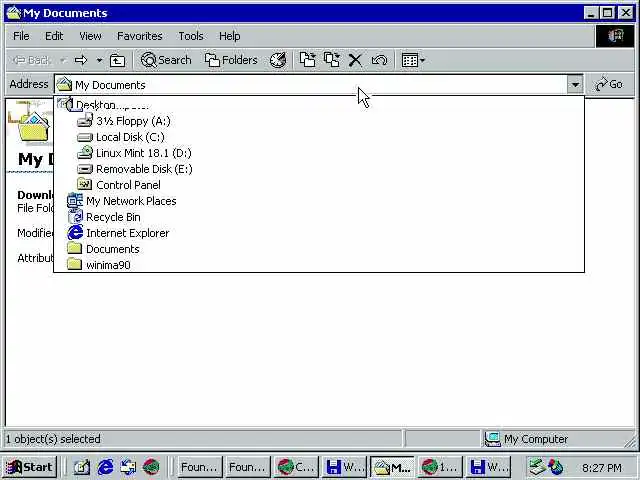Click the Move To toolbar icon
The width and height of the screenshot is (640, 480).
click(x=307, y=60)
